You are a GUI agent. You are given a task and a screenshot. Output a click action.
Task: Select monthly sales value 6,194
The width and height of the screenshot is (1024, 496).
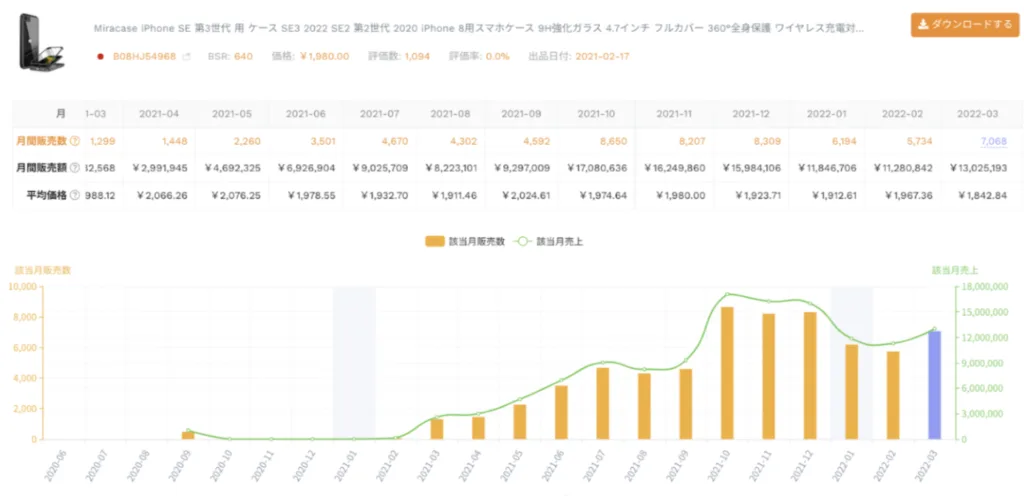click(x=843, y=140)
